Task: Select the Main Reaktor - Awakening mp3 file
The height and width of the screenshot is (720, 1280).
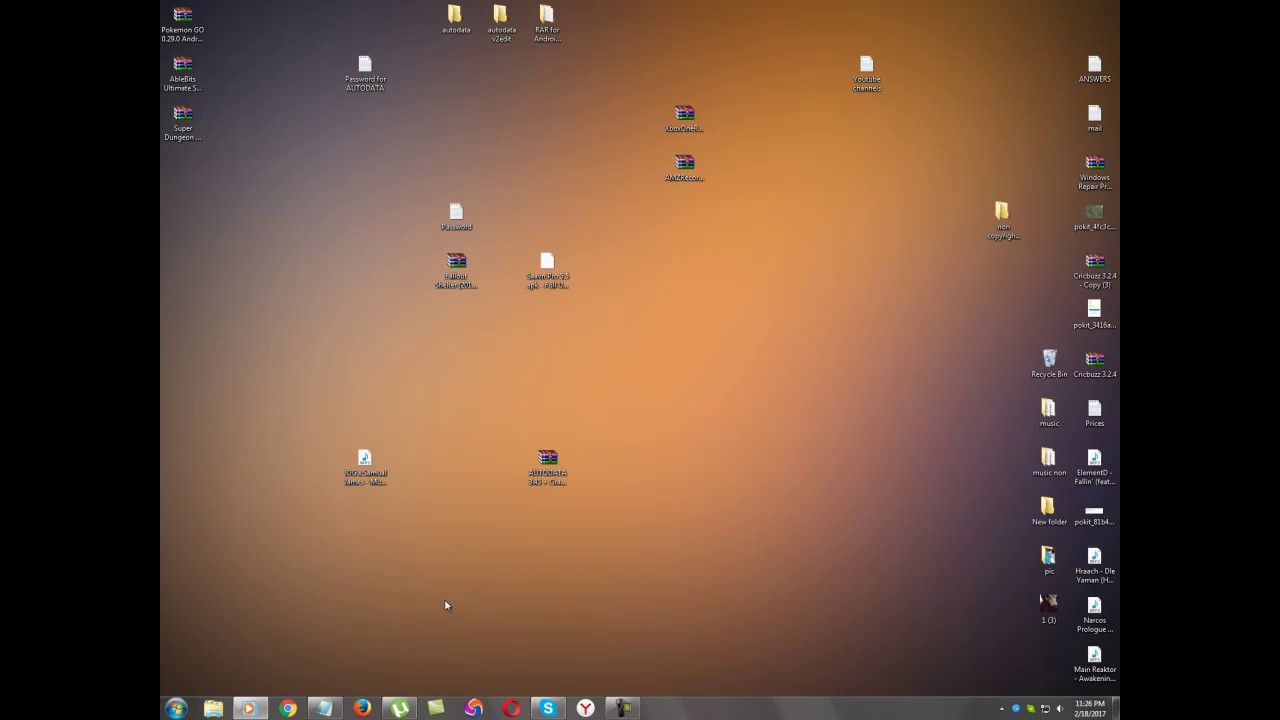Action: (1094, 663)
